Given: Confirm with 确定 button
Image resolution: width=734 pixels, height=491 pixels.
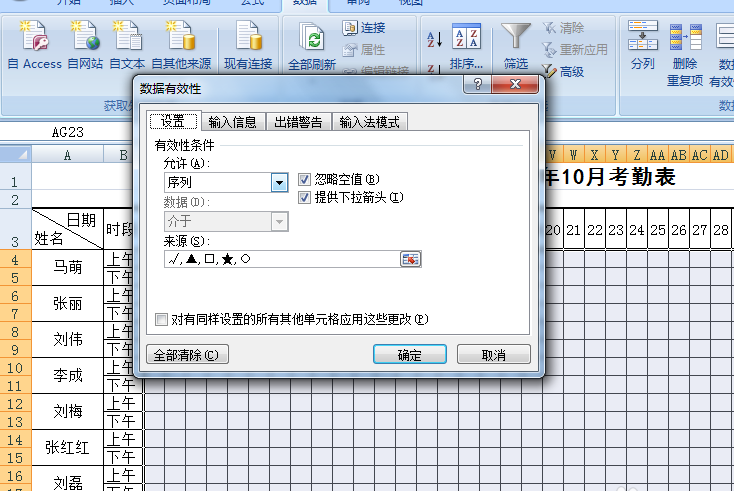Looking at the screenshot, I should [x=410, y=354].
